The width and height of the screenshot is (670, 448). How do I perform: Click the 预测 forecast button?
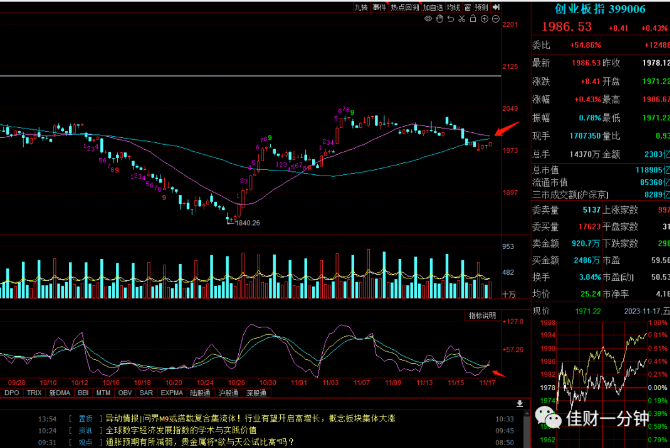click(x=482, y=7)
